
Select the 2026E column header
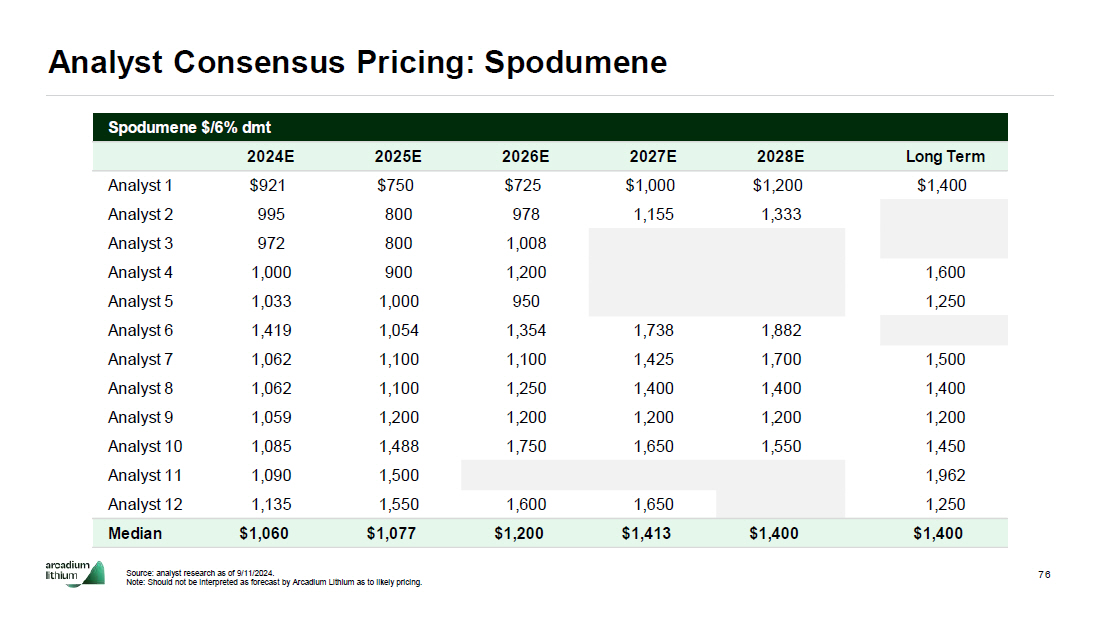pyautogui.click(x=525, y=156)
